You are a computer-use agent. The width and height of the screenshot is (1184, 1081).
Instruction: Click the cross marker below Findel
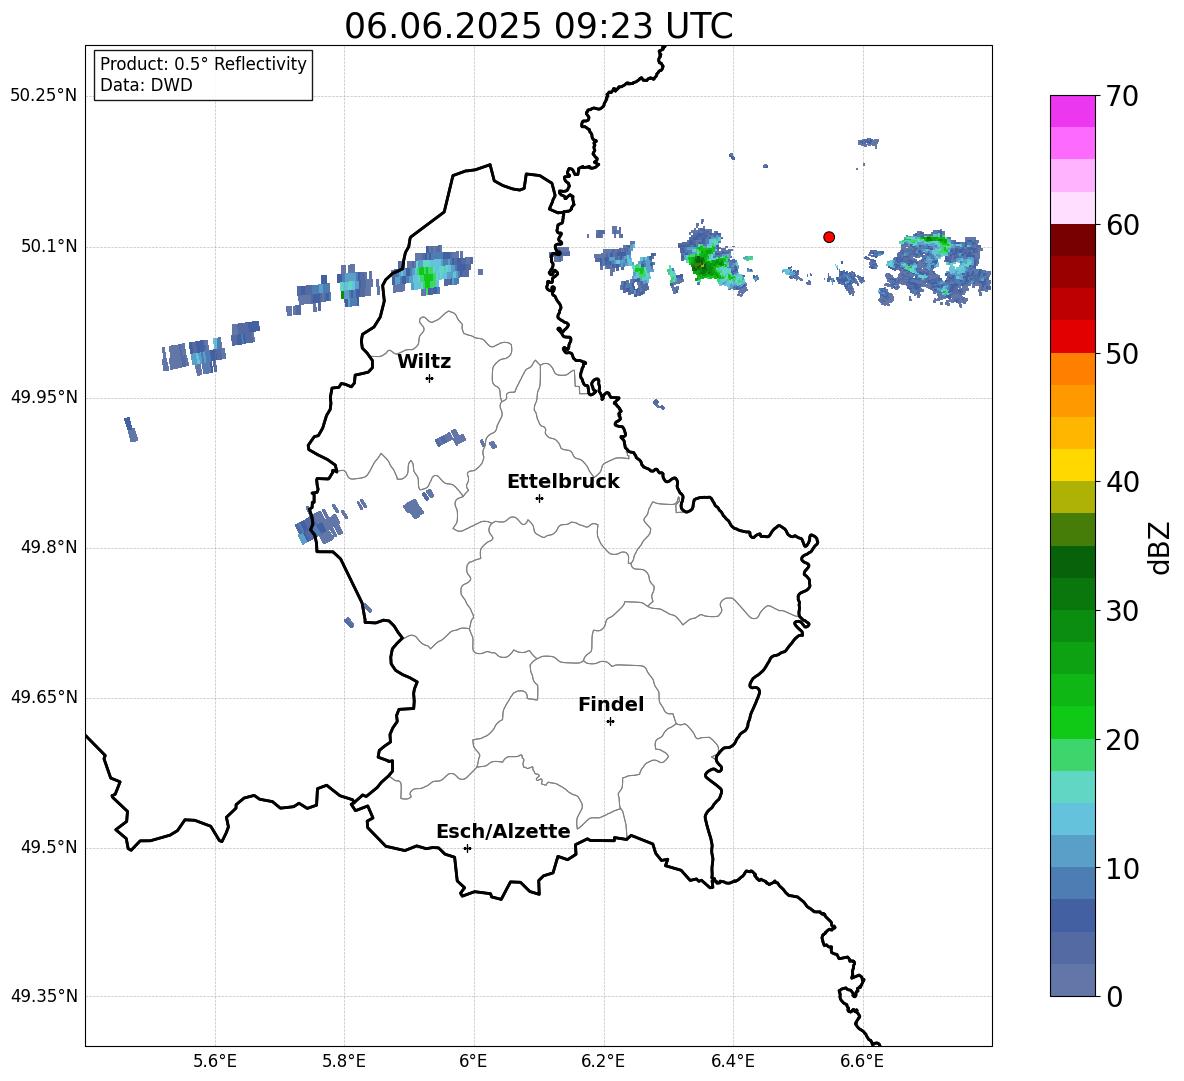coord(610,722)
